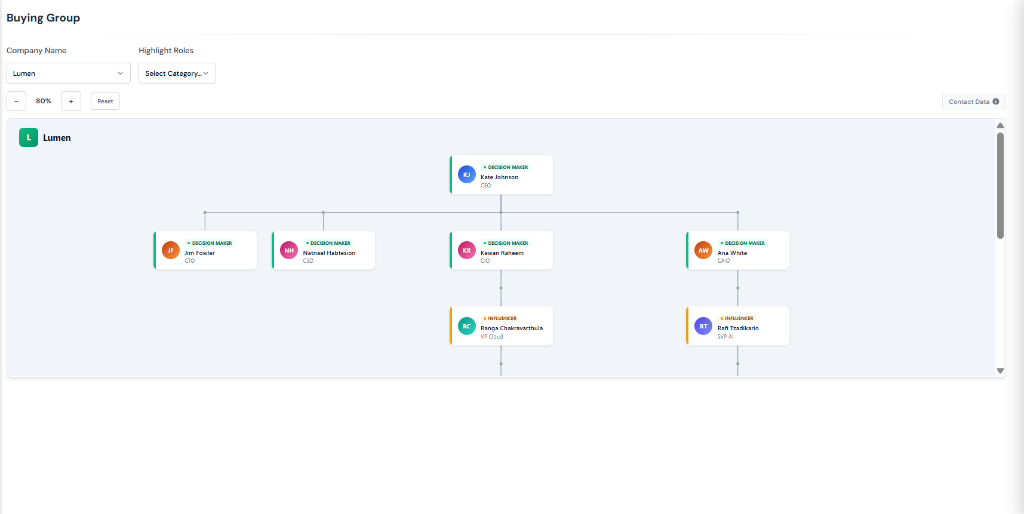1024x514 pixels.
Task: Select the Rafi Tzadikario name text
Action: (x=738, y=329)
